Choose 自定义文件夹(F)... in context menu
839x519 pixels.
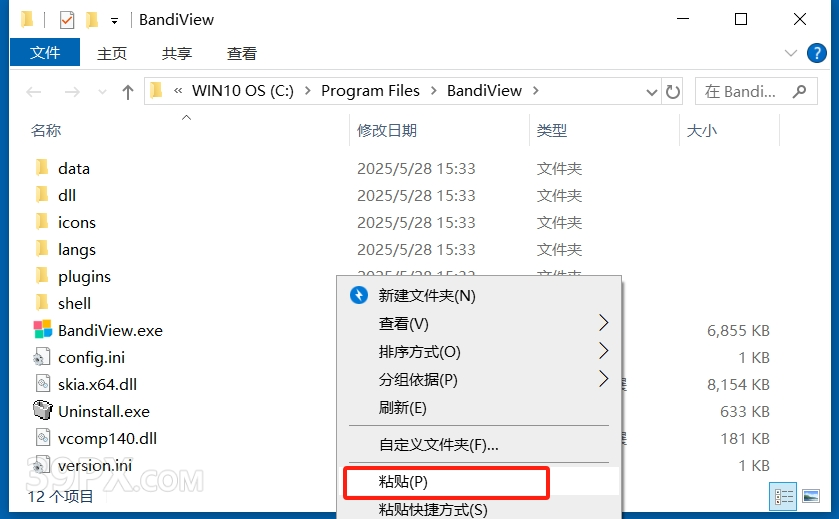point(479,444)
